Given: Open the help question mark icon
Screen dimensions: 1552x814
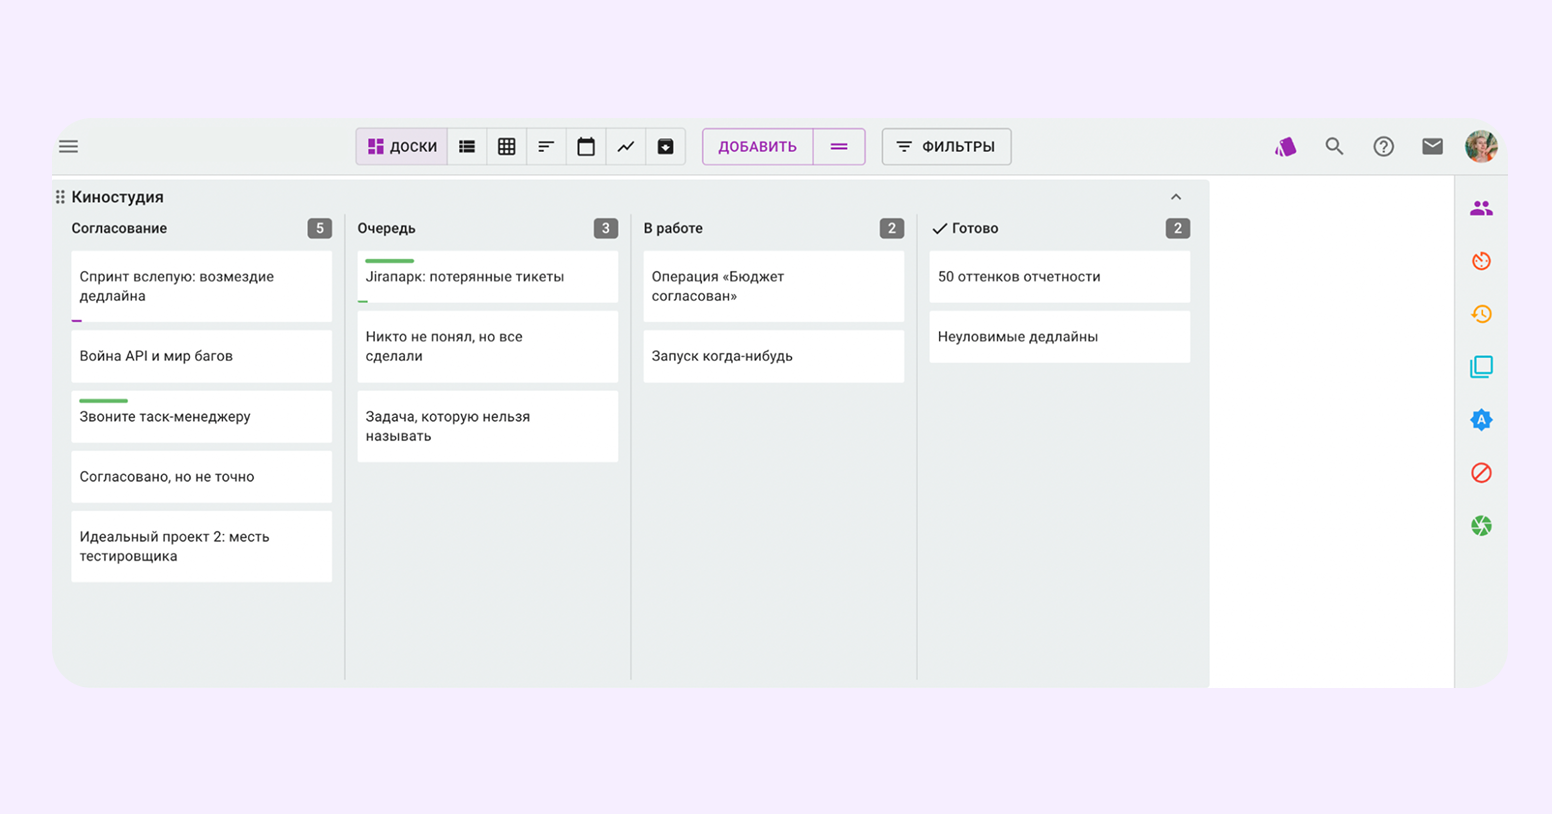Looking at the screenshot, I should (1383, 146).
